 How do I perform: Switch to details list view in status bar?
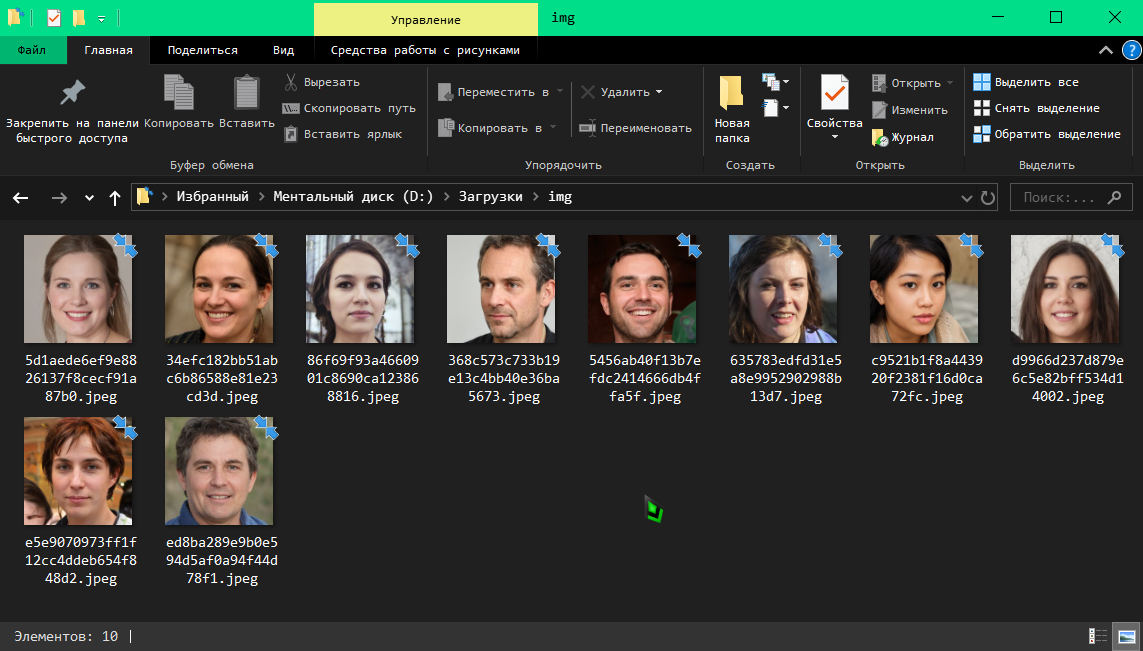click(1098, 636)
